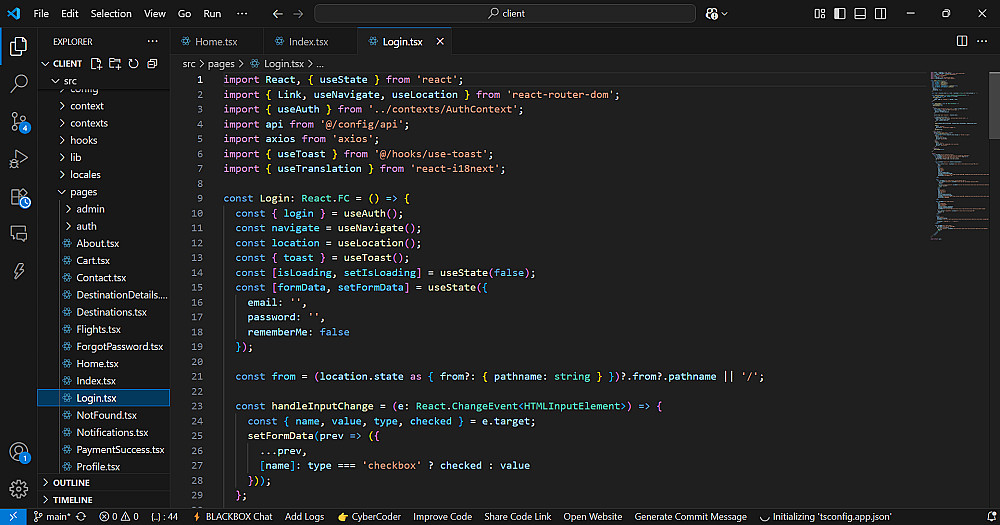The image size is (1000, 525).
Task: Open the Source Control view
Action: [x=18, y=121]
